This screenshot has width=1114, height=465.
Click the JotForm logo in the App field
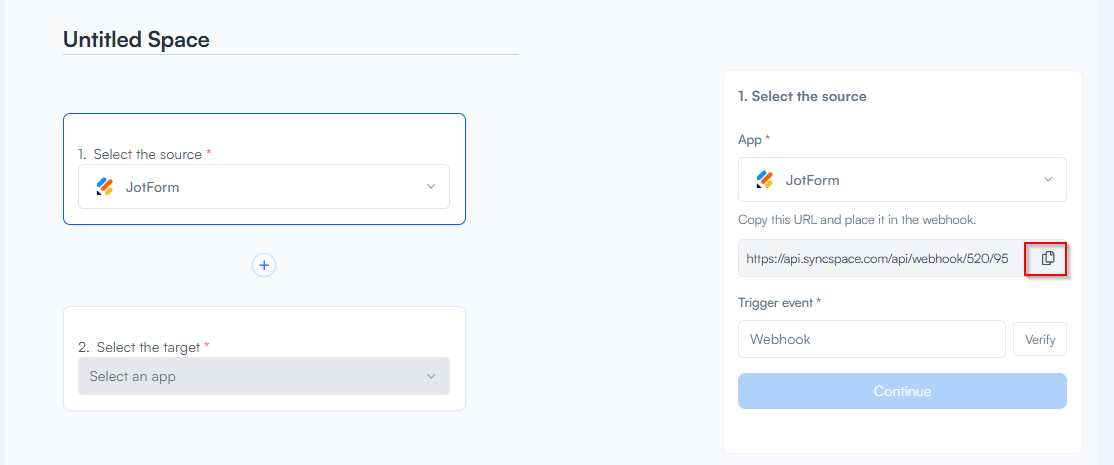765,180
